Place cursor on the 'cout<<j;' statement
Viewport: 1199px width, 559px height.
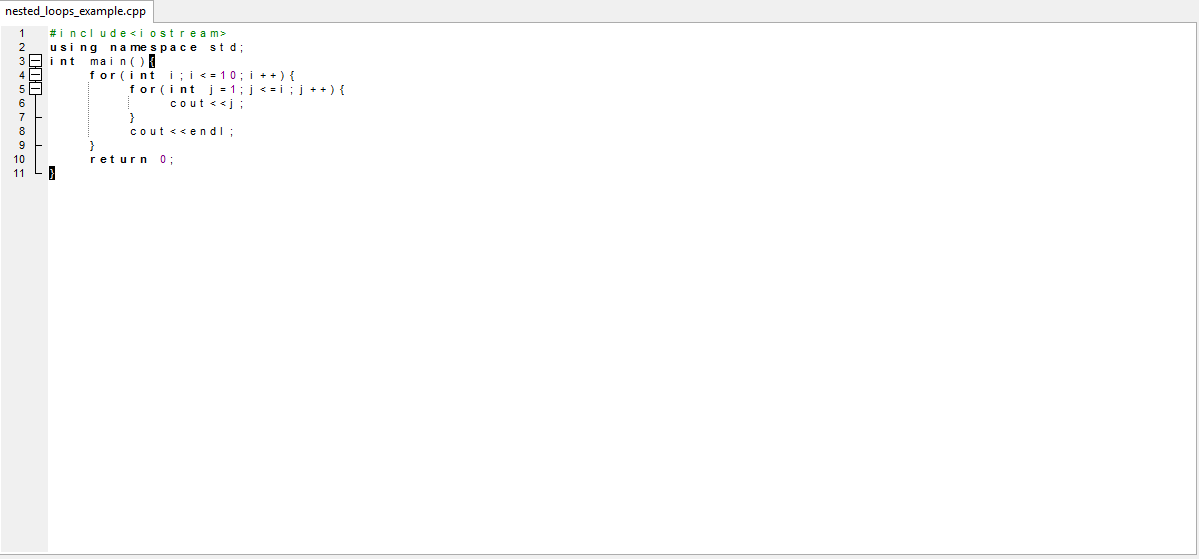(x=207, y=103)
